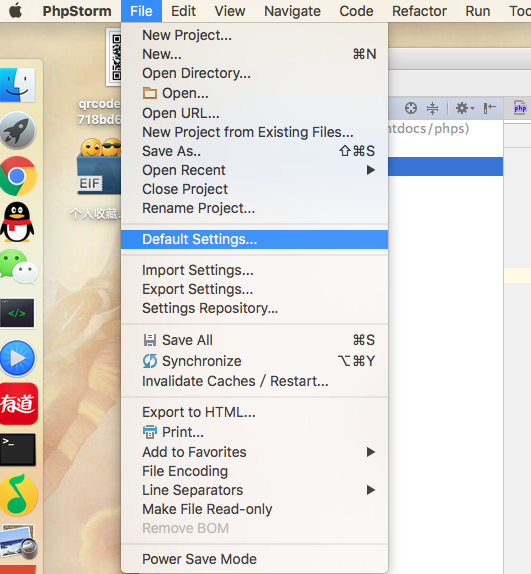Viewport: 531px width, 574px height.
Task: Click the scroll-from-source target icon
Action: point(411,108)
